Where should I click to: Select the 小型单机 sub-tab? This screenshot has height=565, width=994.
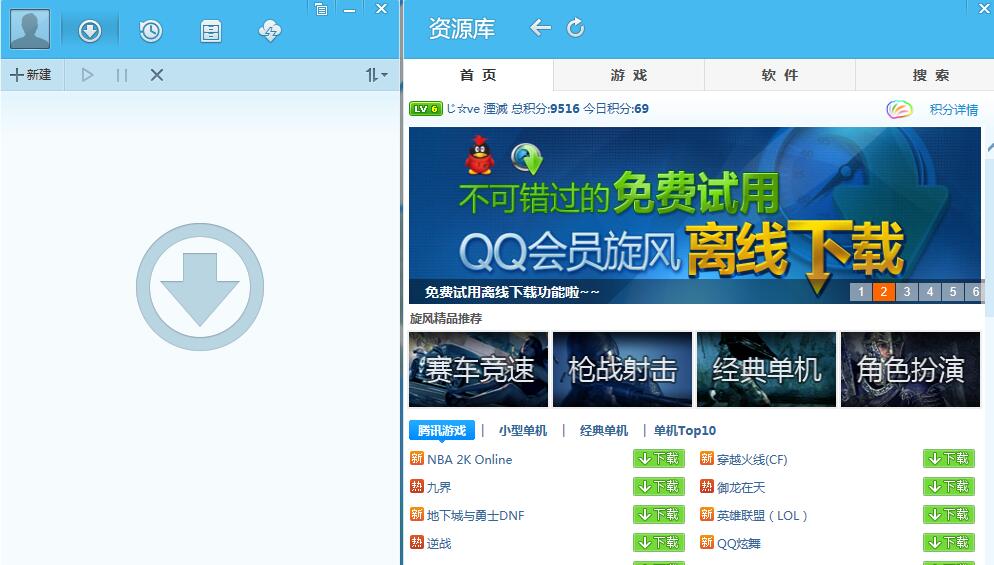coord(523,431)
